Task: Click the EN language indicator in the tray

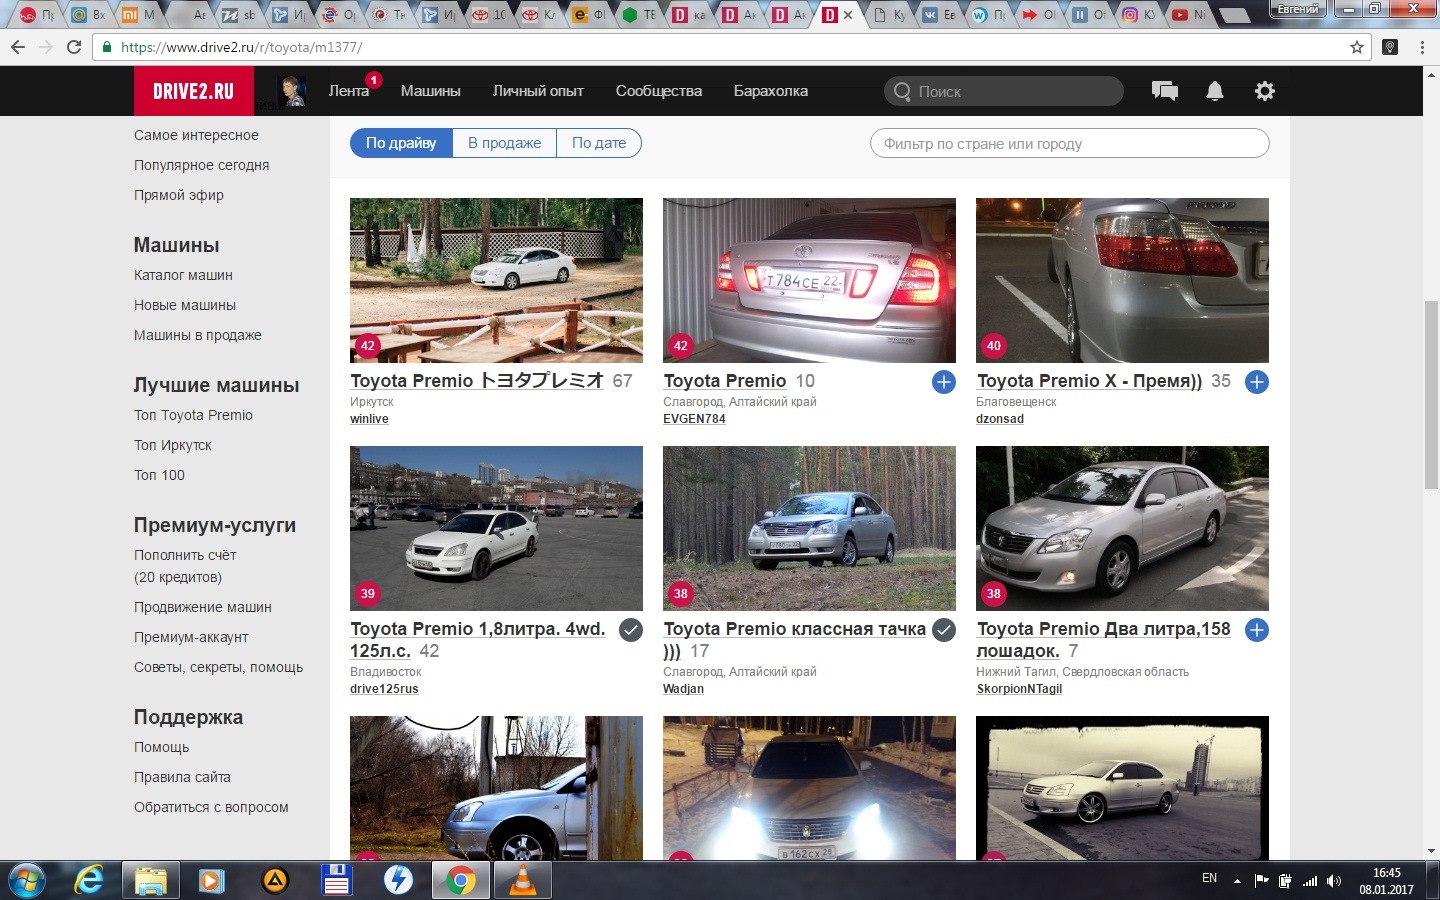Action: 1209,878
